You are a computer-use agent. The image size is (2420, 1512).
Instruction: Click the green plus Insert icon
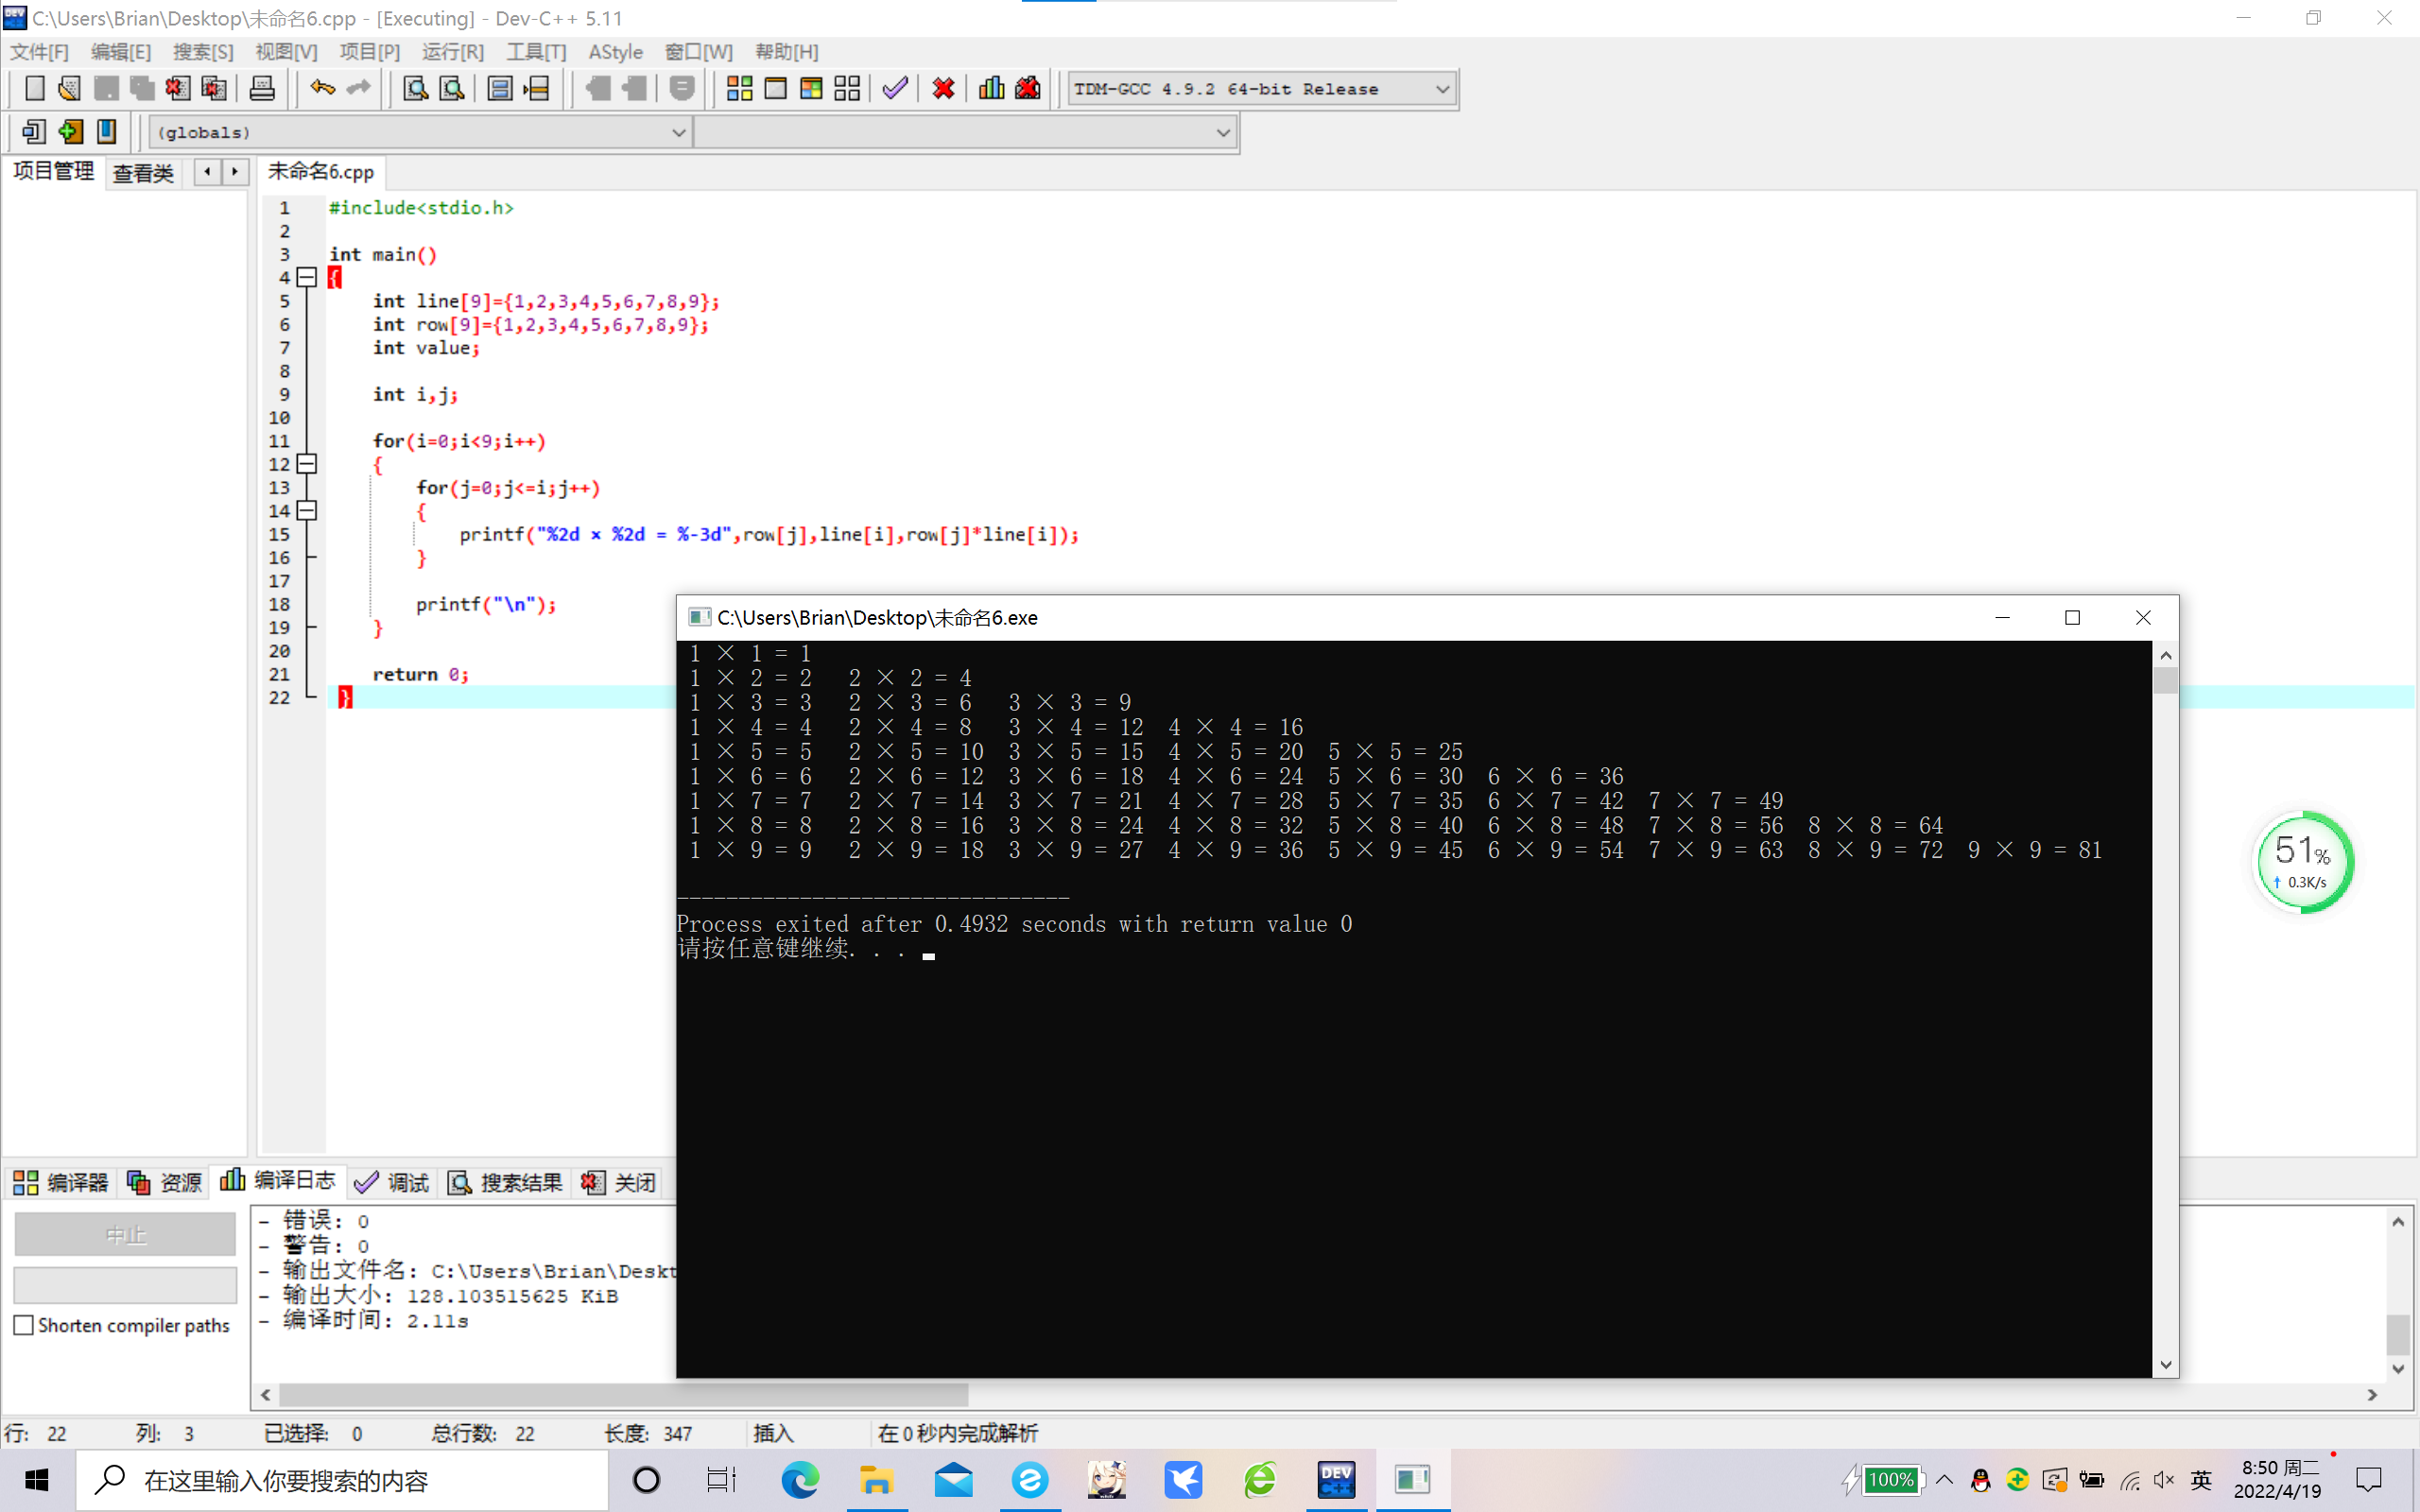coord(70,132)
